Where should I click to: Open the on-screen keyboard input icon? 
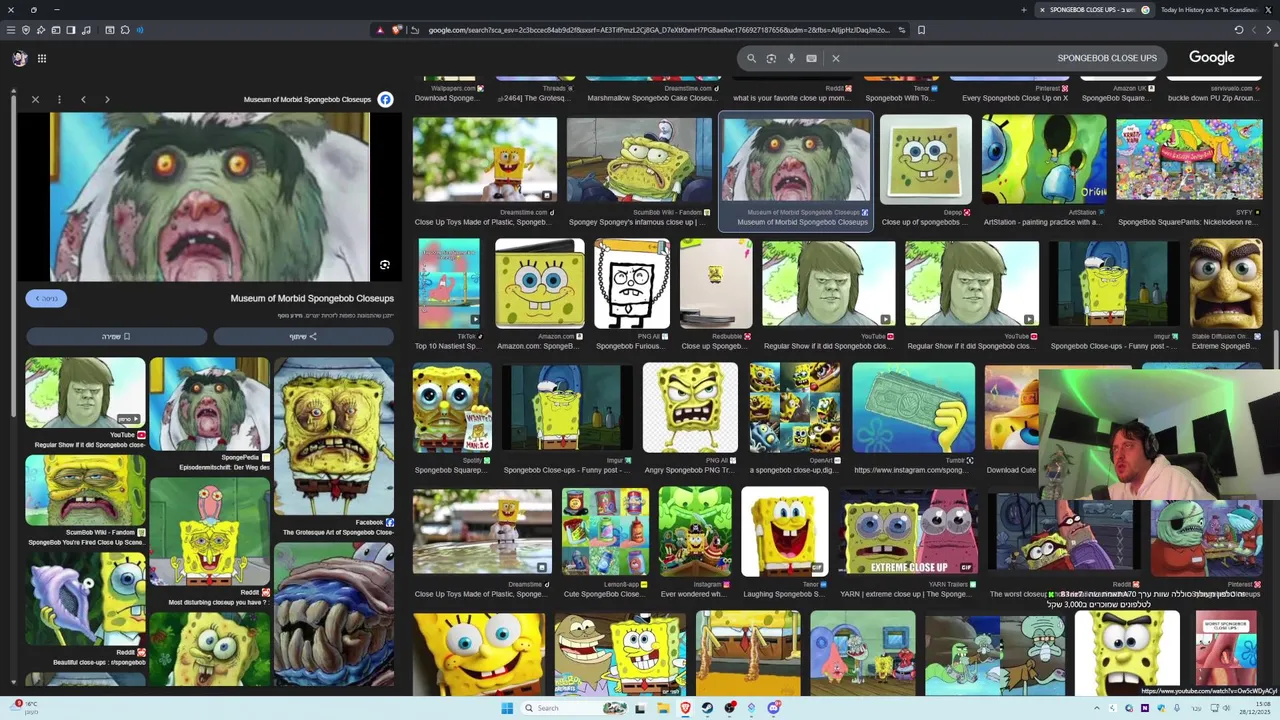tap(811, 58)
